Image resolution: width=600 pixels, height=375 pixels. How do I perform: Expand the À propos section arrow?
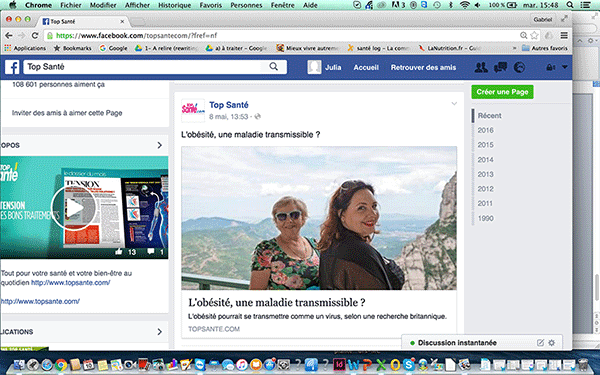pyautogui.click(x=160, y=145)
